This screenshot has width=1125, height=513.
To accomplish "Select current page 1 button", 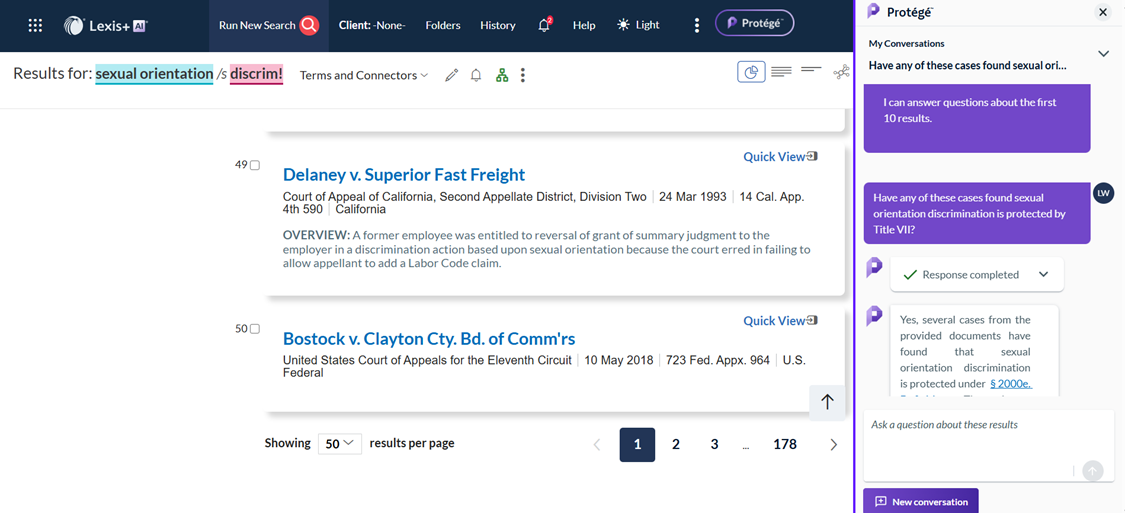I will 637,445.
